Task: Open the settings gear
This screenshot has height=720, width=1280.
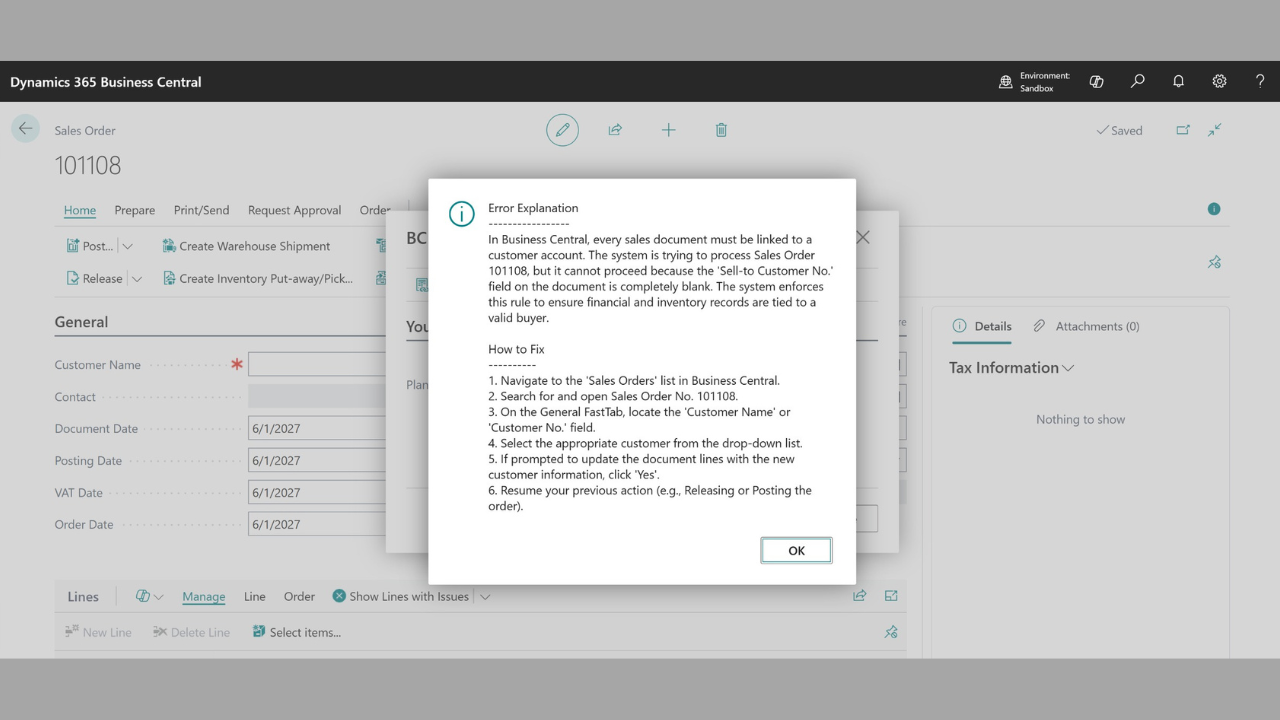Action: click(x=1220, y=82)
